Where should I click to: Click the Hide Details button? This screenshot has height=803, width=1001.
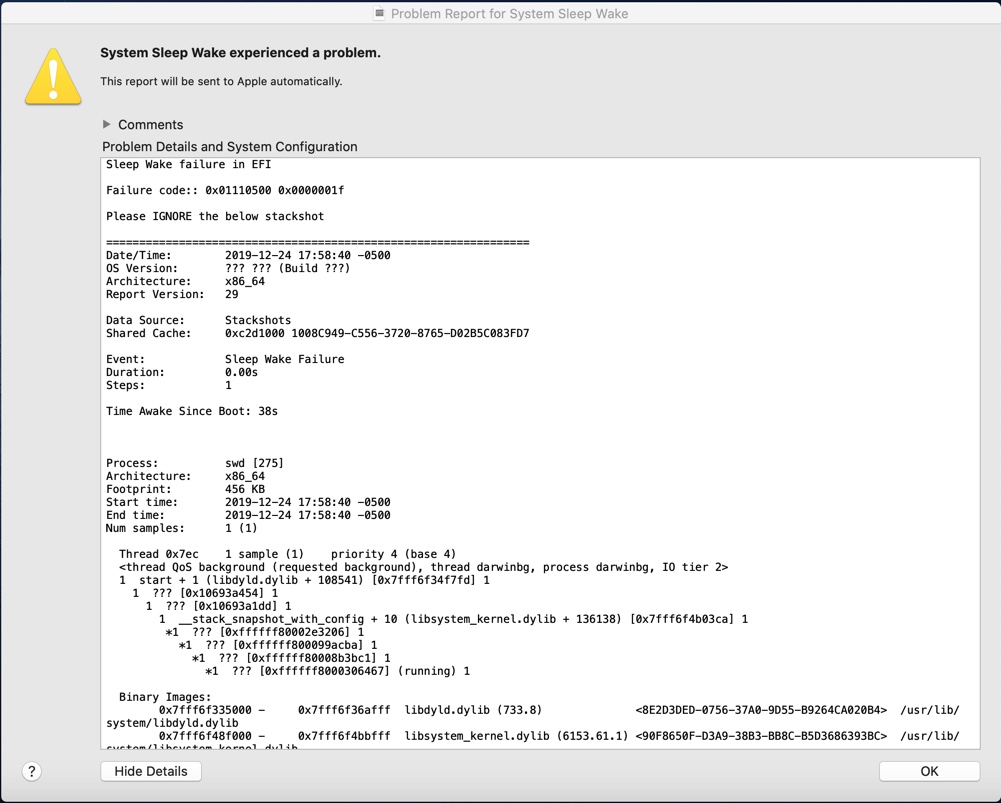(x=151, y=771)
